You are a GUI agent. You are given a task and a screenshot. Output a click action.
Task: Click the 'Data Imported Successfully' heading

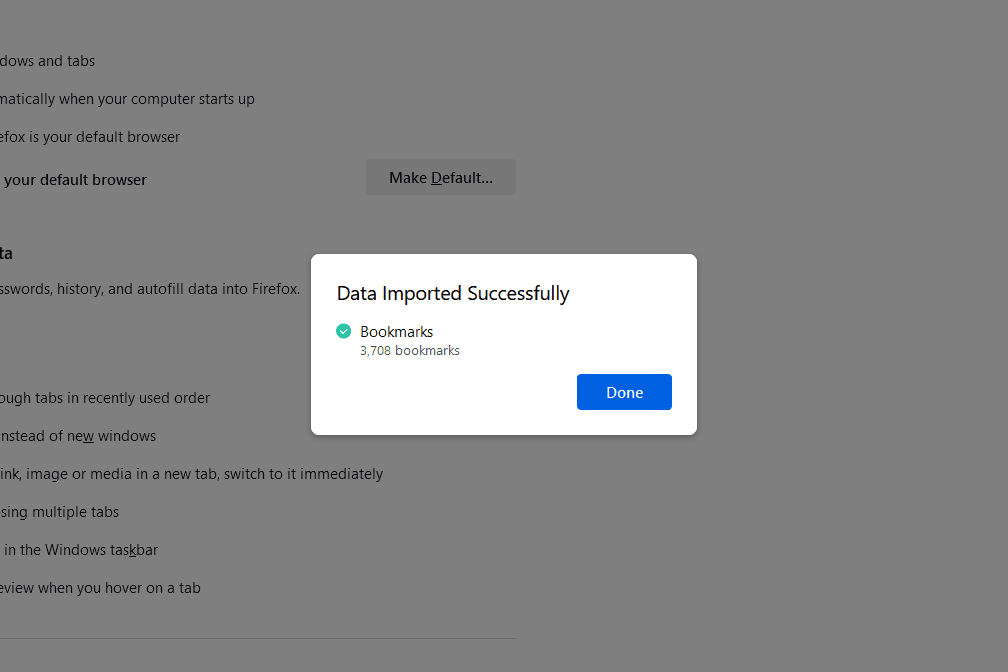(x=452, y=293)
